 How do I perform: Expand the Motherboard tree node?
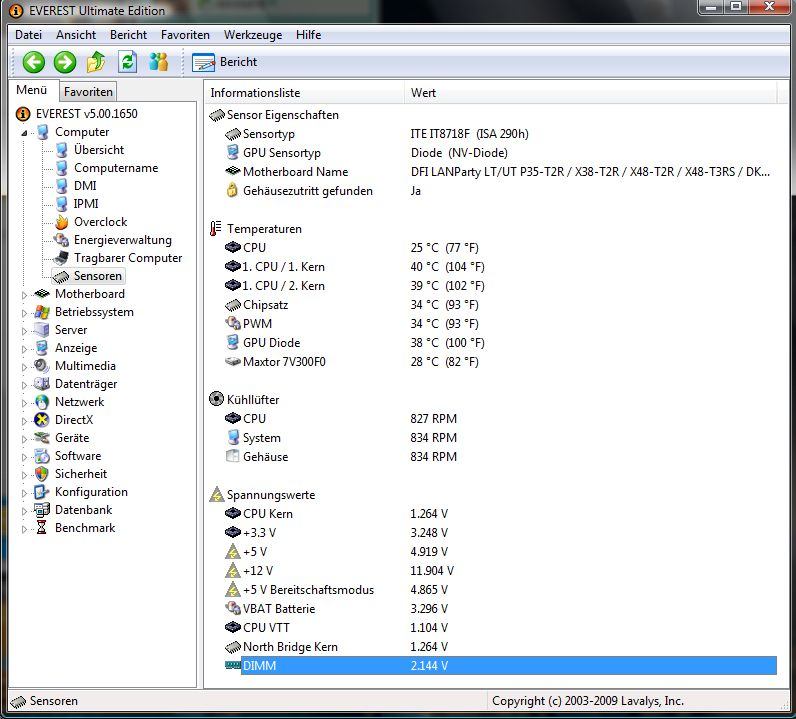click(24, 295)
